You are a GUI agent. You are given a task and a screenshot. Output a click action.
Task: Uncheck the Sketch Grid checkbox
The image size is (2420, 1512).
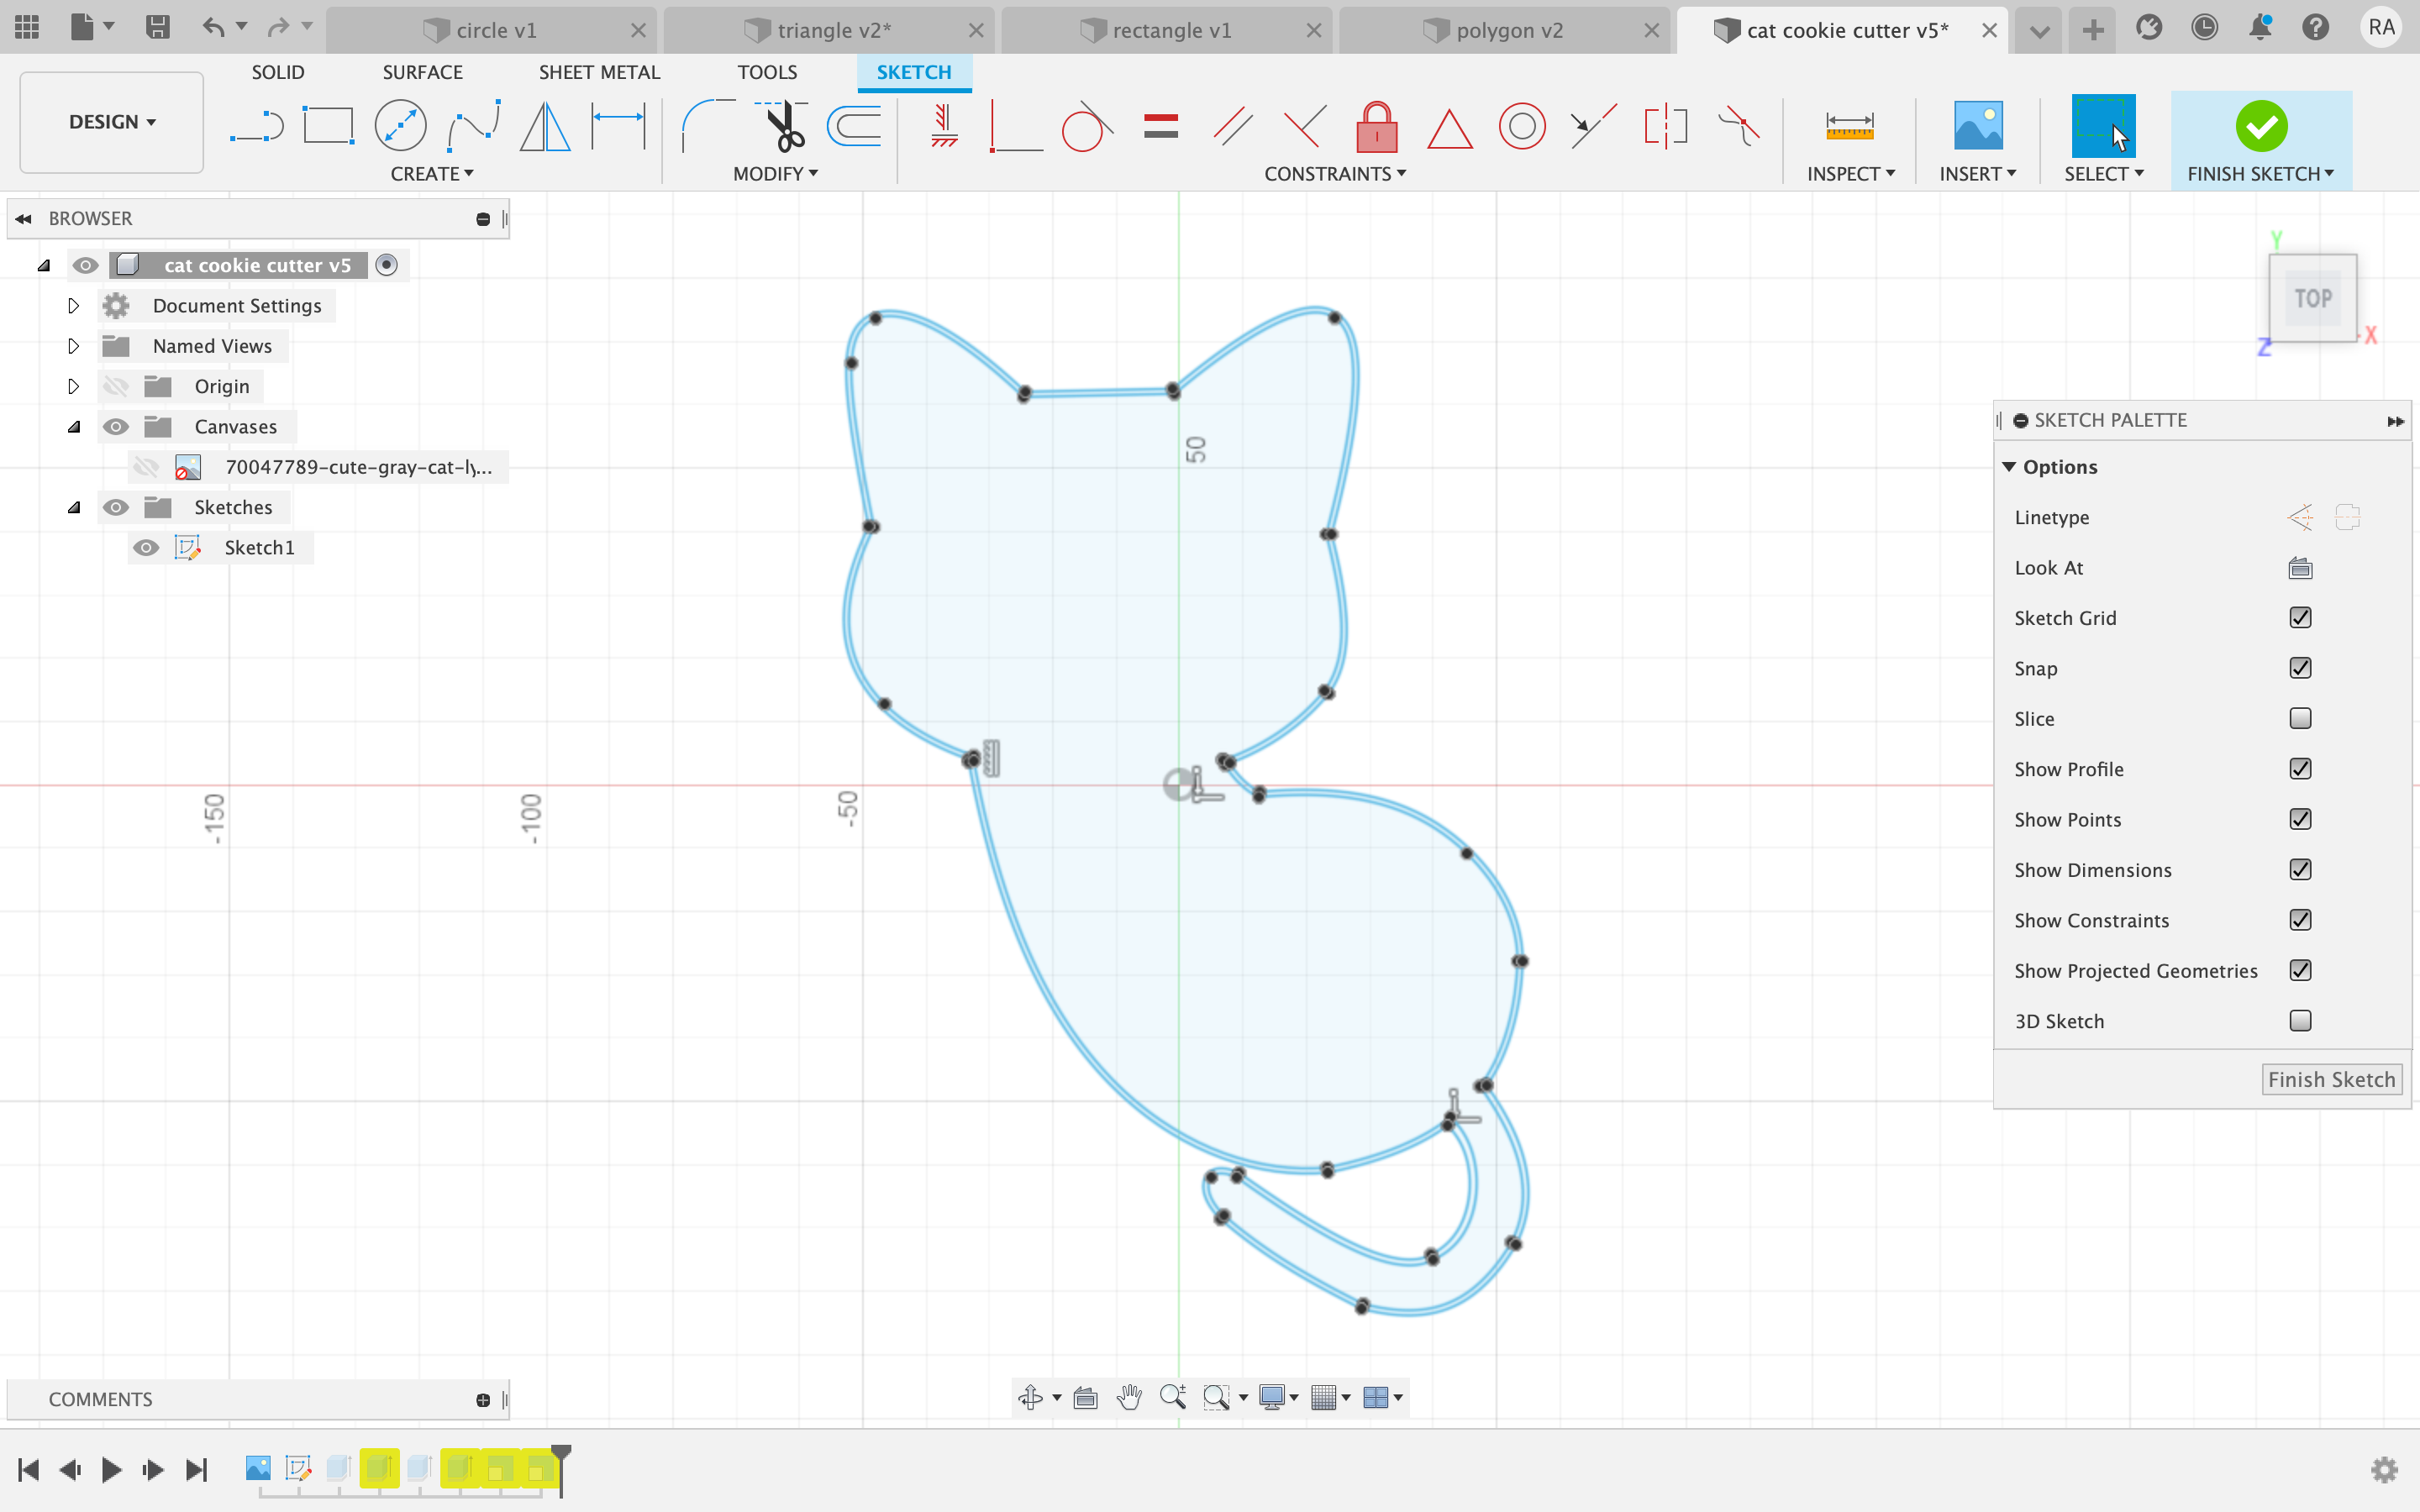[x=2300, y=618]
